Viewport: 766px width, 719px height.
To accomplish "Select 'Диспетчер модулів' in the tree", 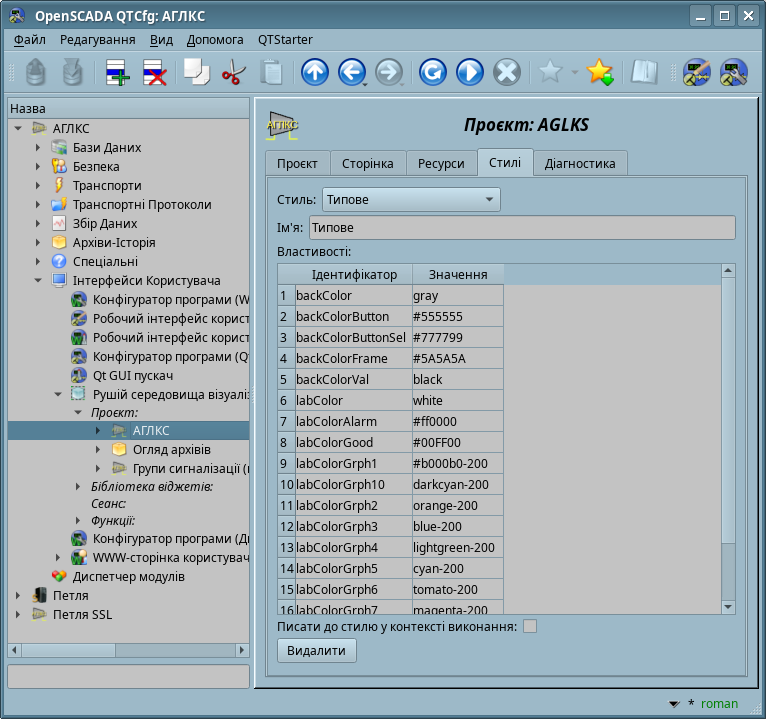I will (x=128, y=577).
